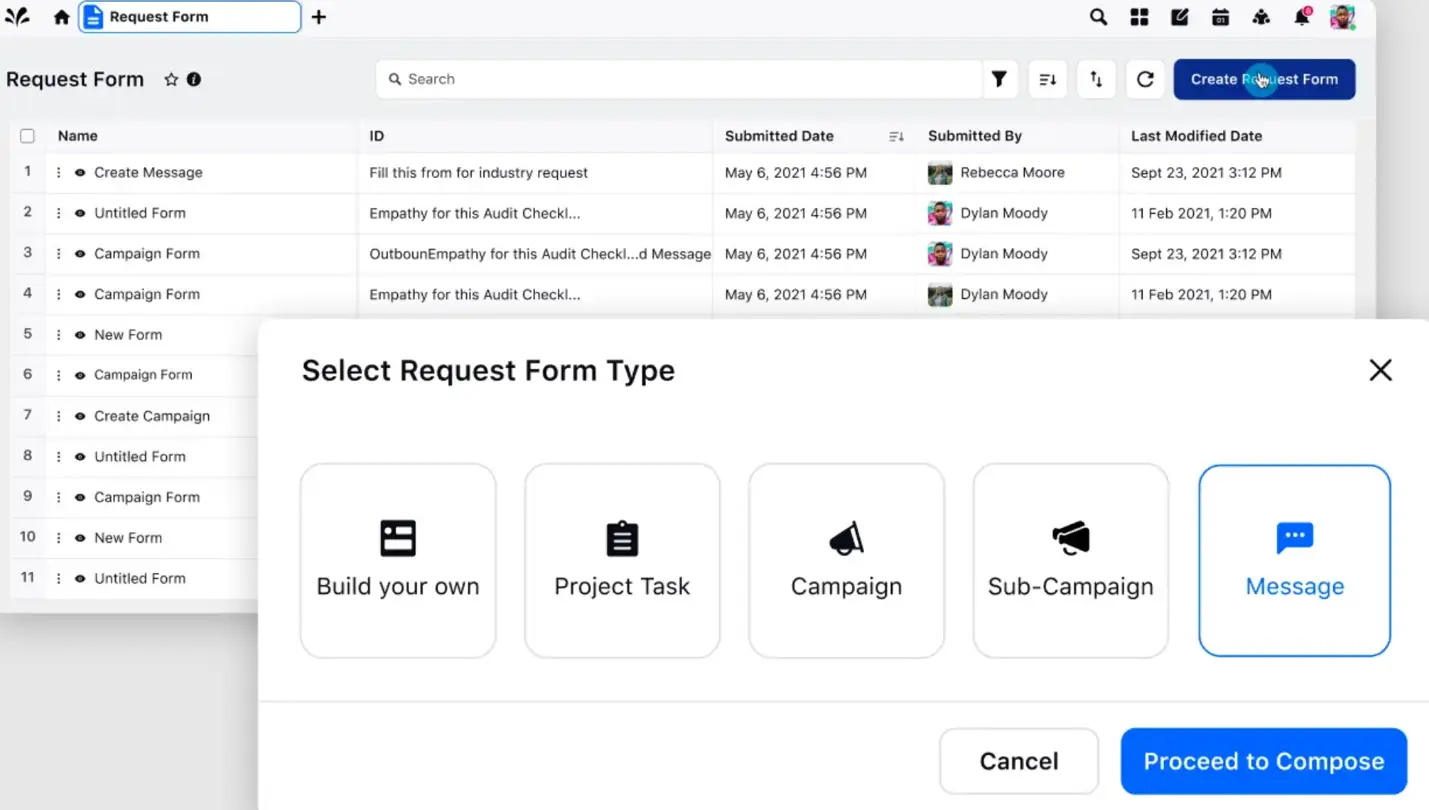Viewport: 1429px width, 810px height.
Task: Click Proceed to Compose button
Action: (x=1264, y=761)
